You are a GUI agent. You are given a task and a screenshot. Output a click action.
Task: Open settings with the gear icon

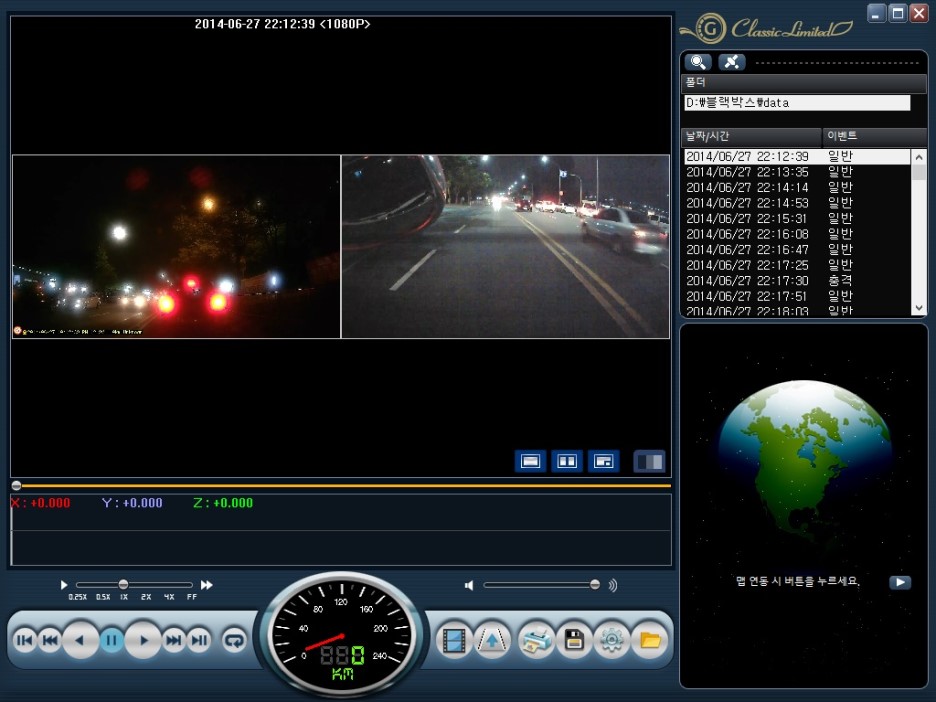pos(612,640)
